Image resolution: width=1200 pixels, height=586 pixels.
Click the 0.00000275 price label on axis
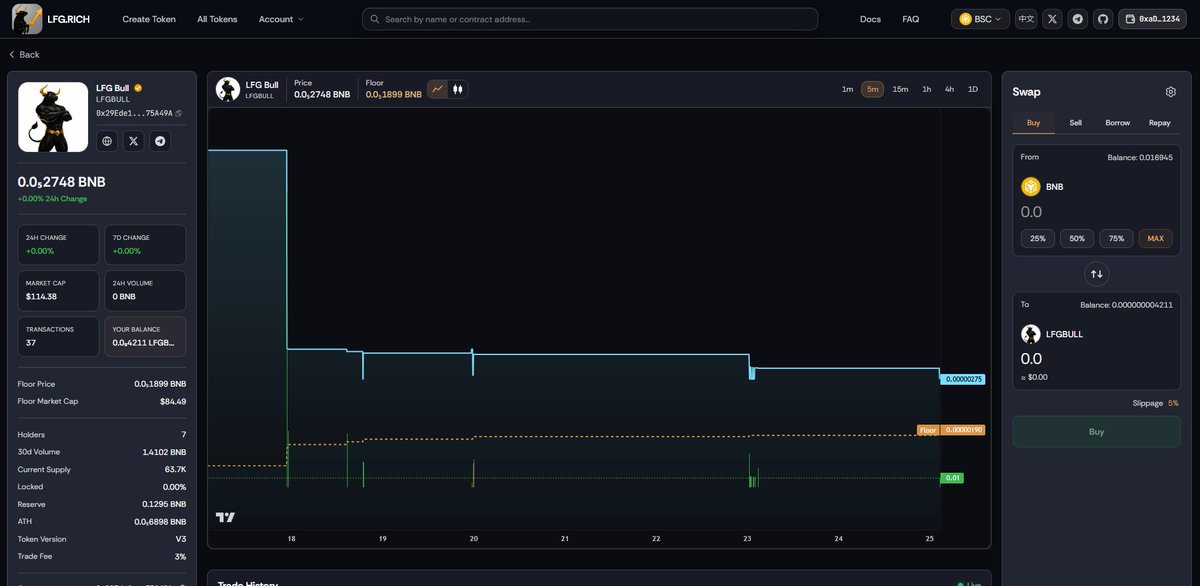click(x=963, y=379)
